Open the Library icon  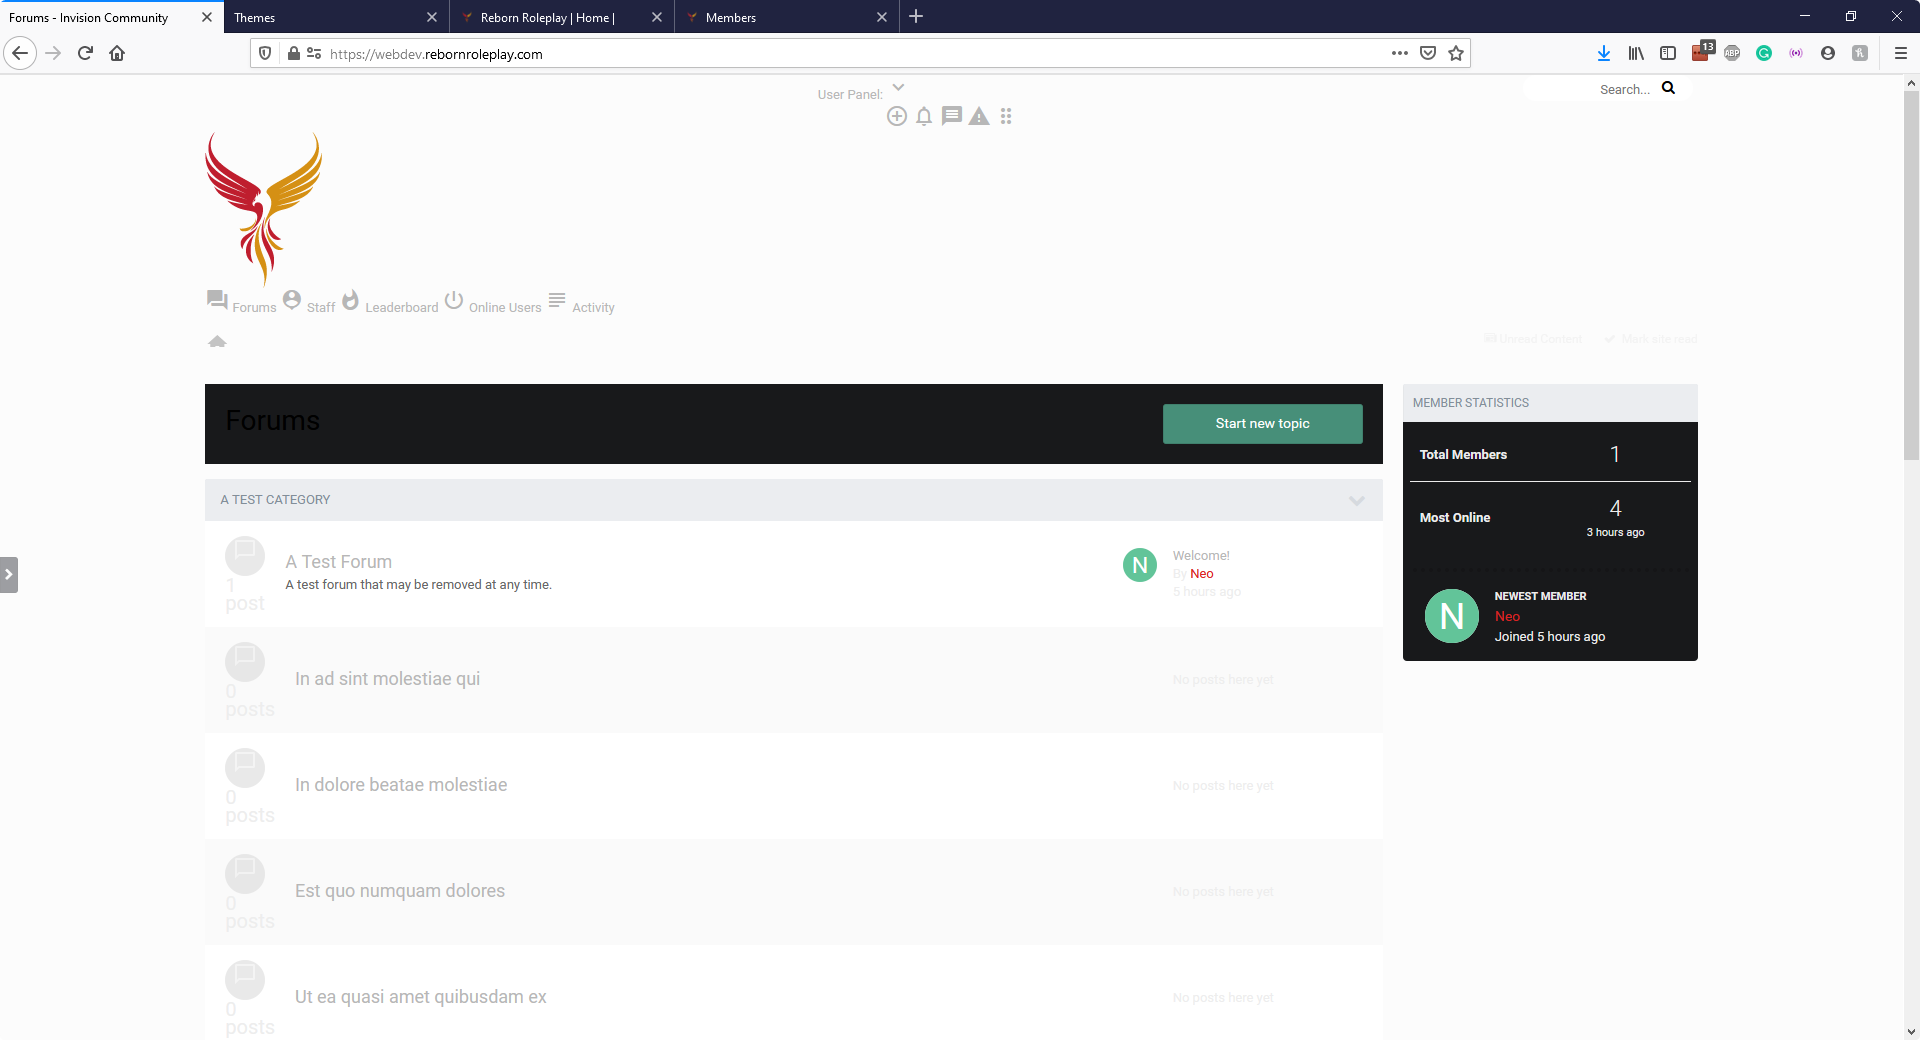tap(1636, 53)
